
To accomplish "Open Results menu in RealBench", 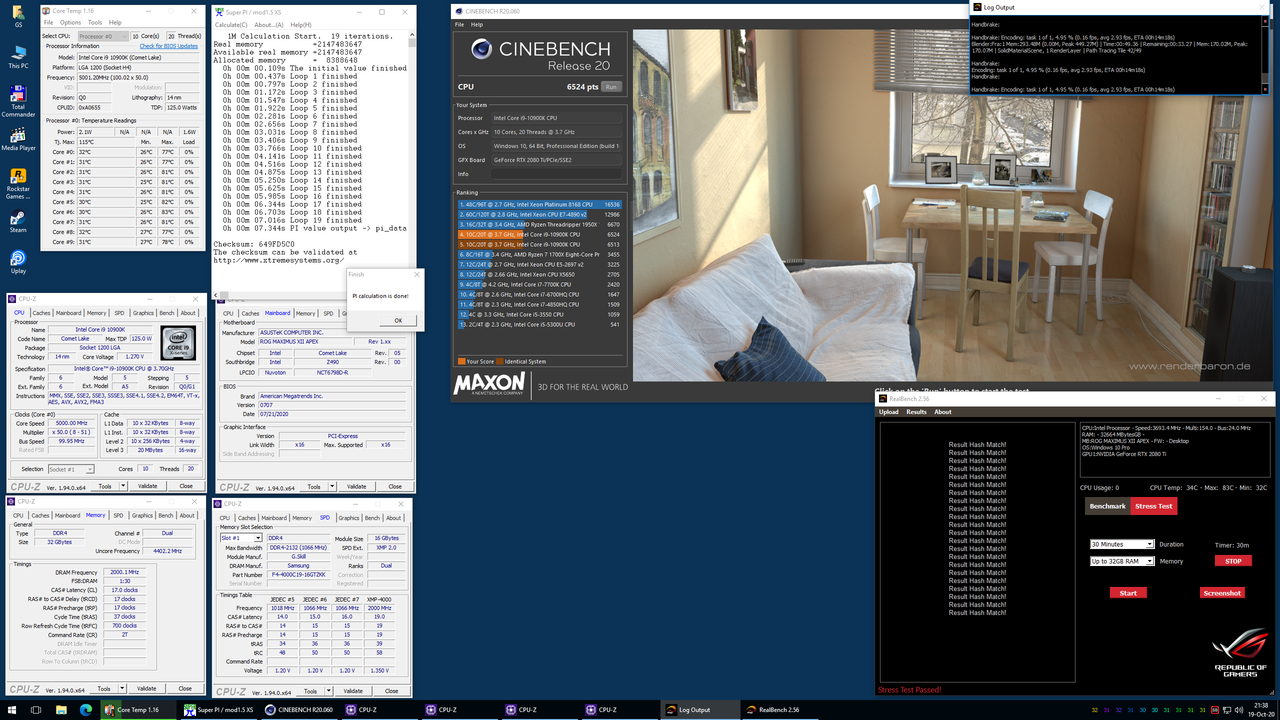I will point(916,412).
